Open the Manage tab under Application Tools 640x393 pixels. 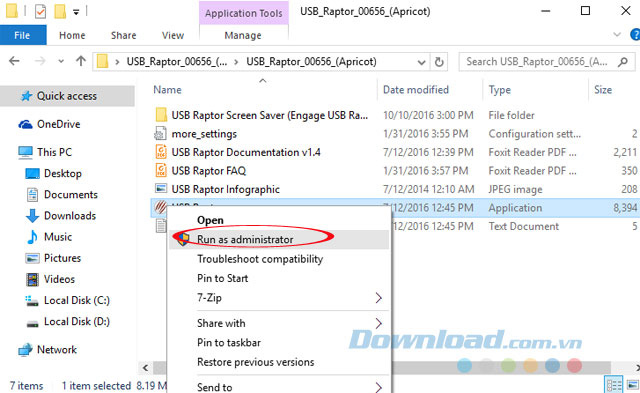(x=243, y=36)
